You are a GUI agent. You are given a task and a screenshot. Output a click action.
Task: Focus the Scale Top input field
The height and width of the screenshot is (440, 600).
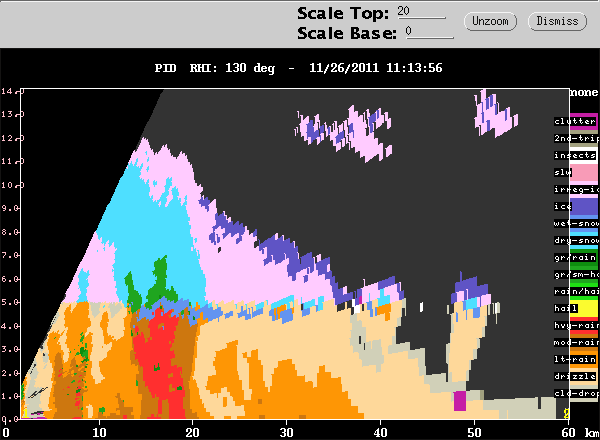[x=421, y=11]
